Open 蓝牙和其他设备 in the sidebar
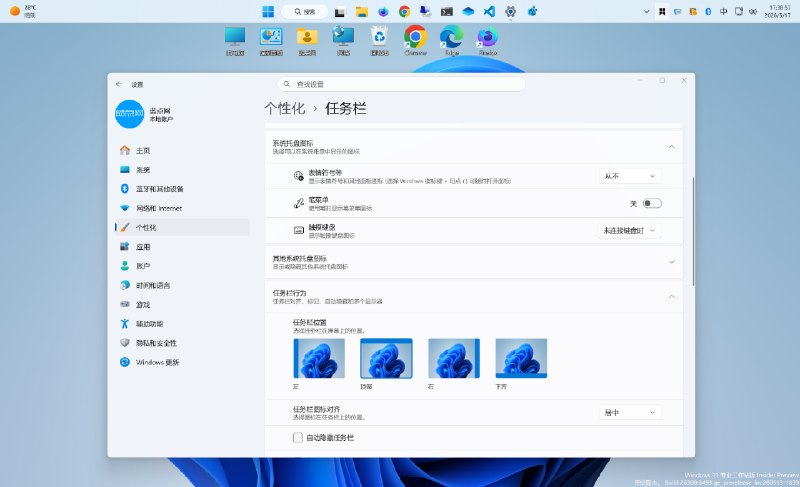 [x=182, y=189]
